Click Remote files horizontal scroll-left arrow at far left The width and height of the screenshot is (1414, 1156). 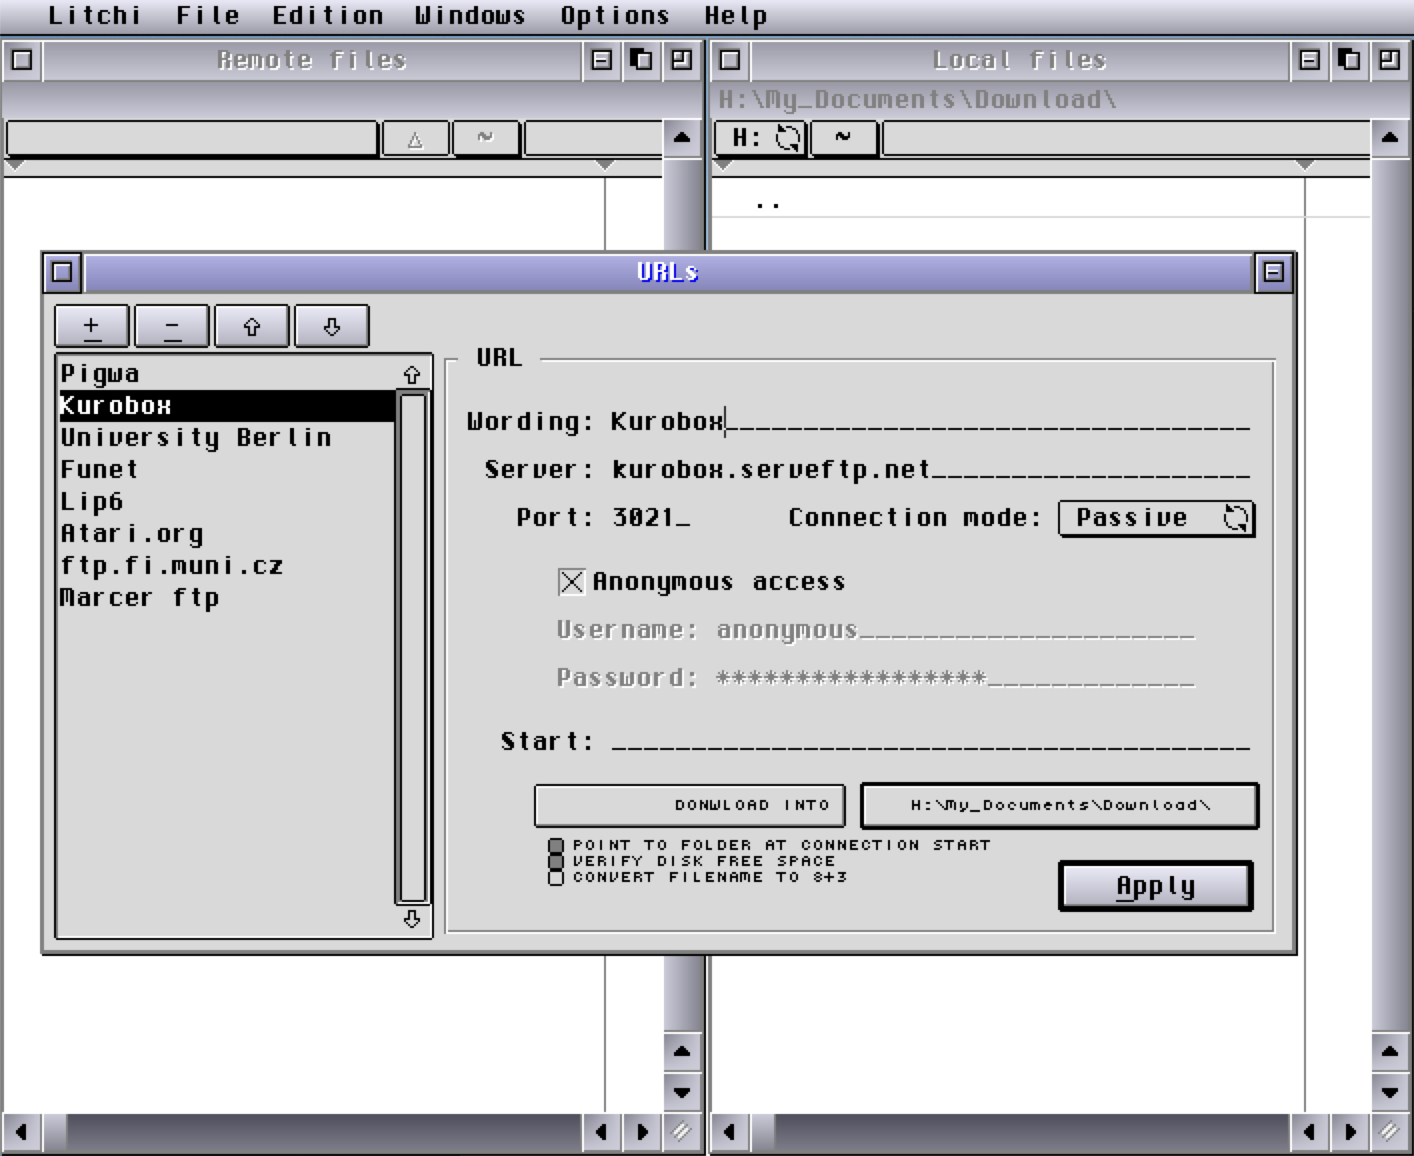click(x=21, y=1133)
